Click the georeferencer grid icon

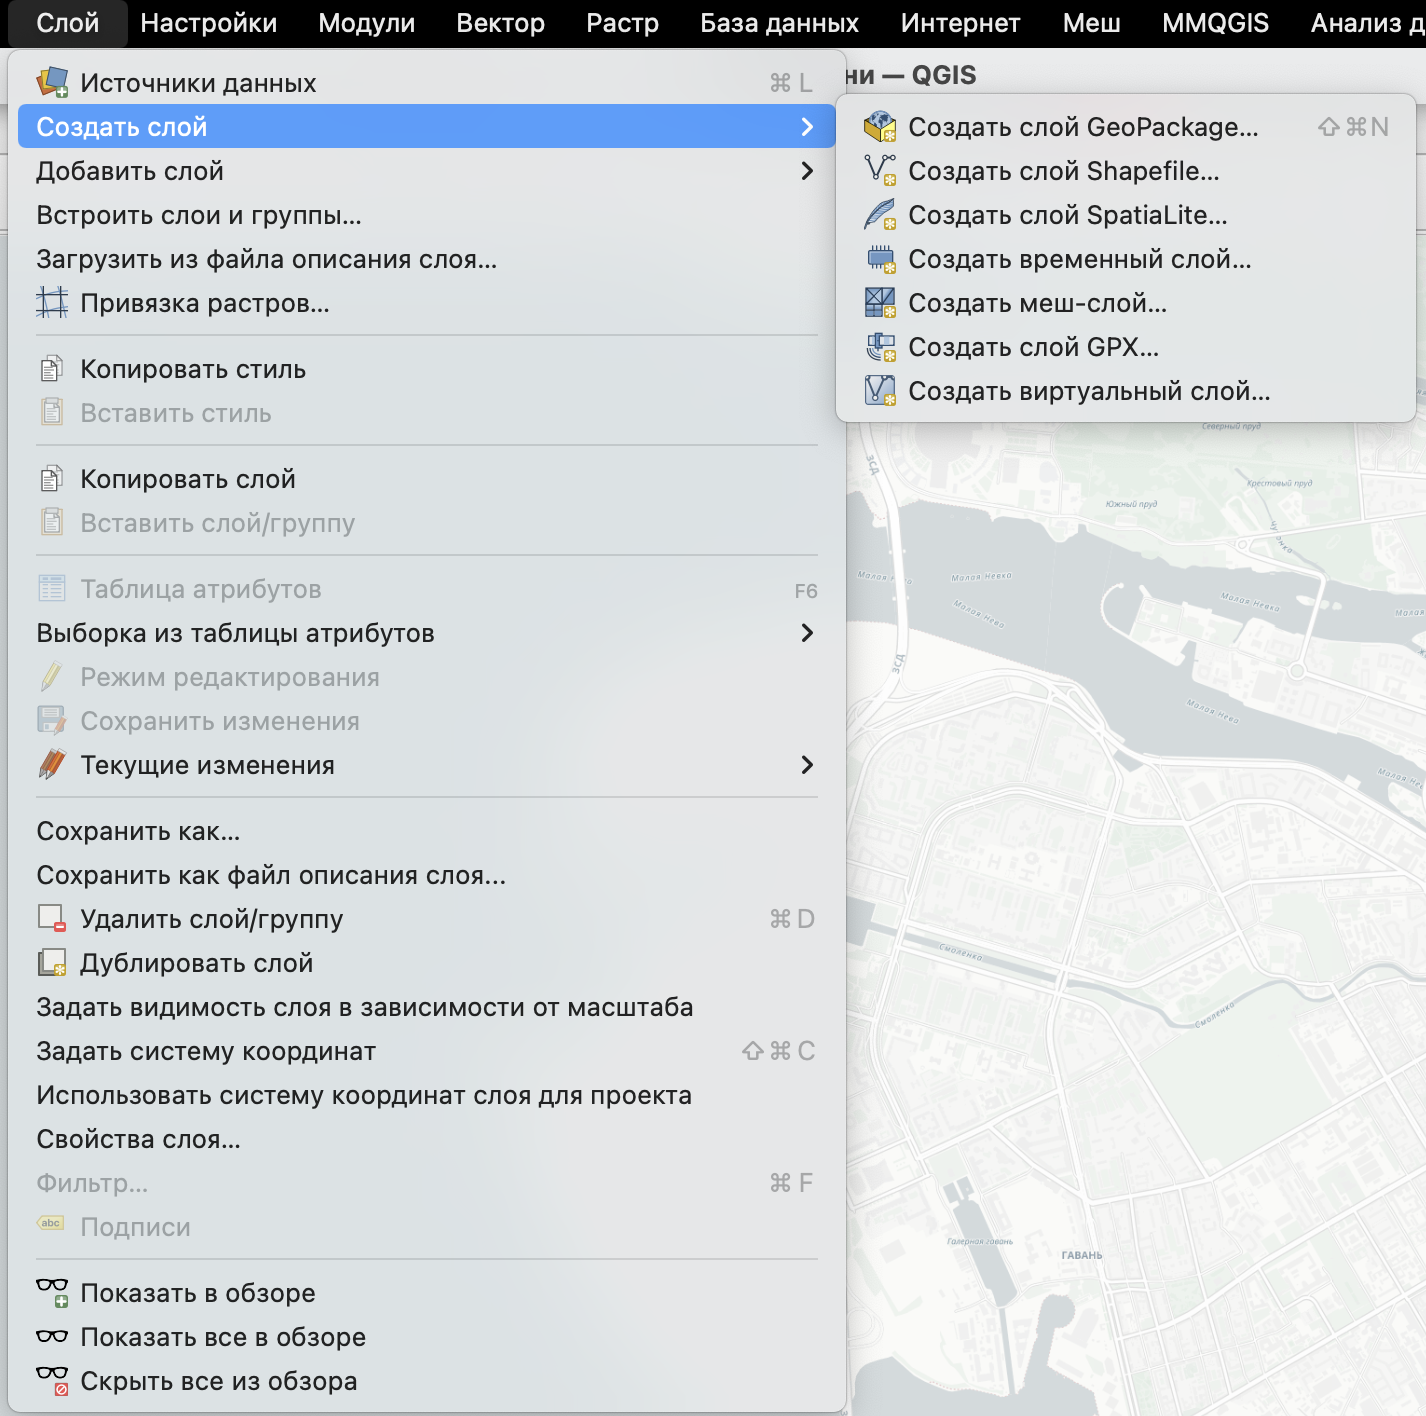click(52, 303)
